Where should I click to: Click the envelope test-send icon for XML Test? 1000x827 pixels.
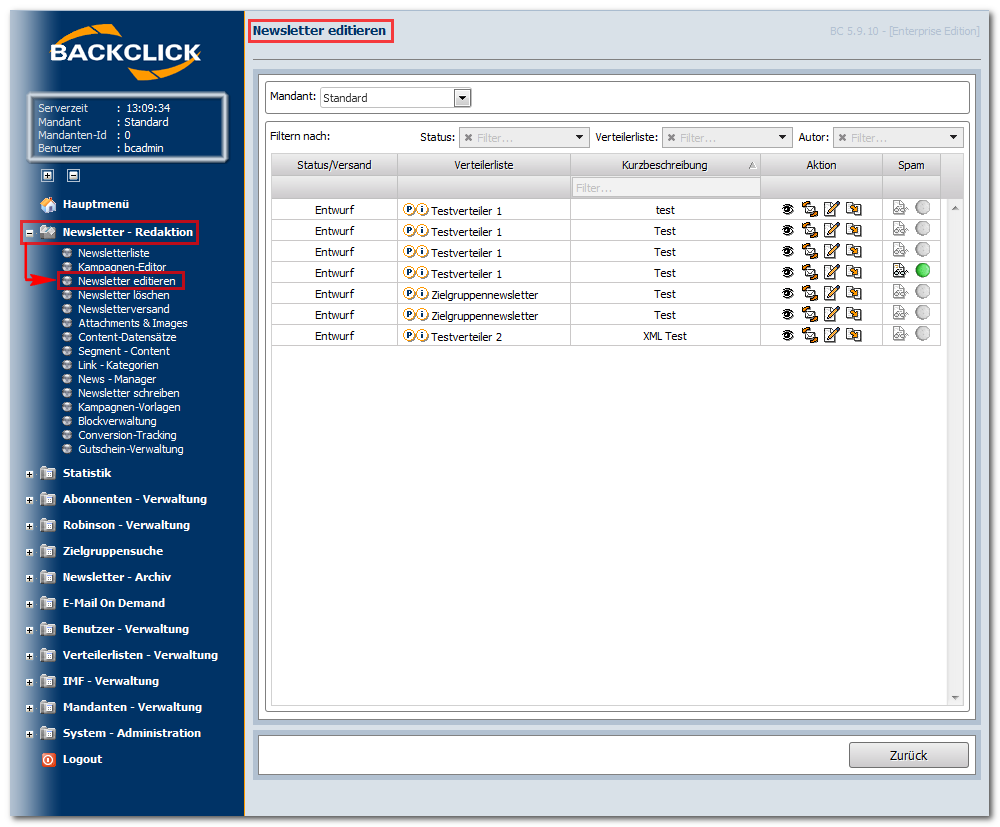809,335
